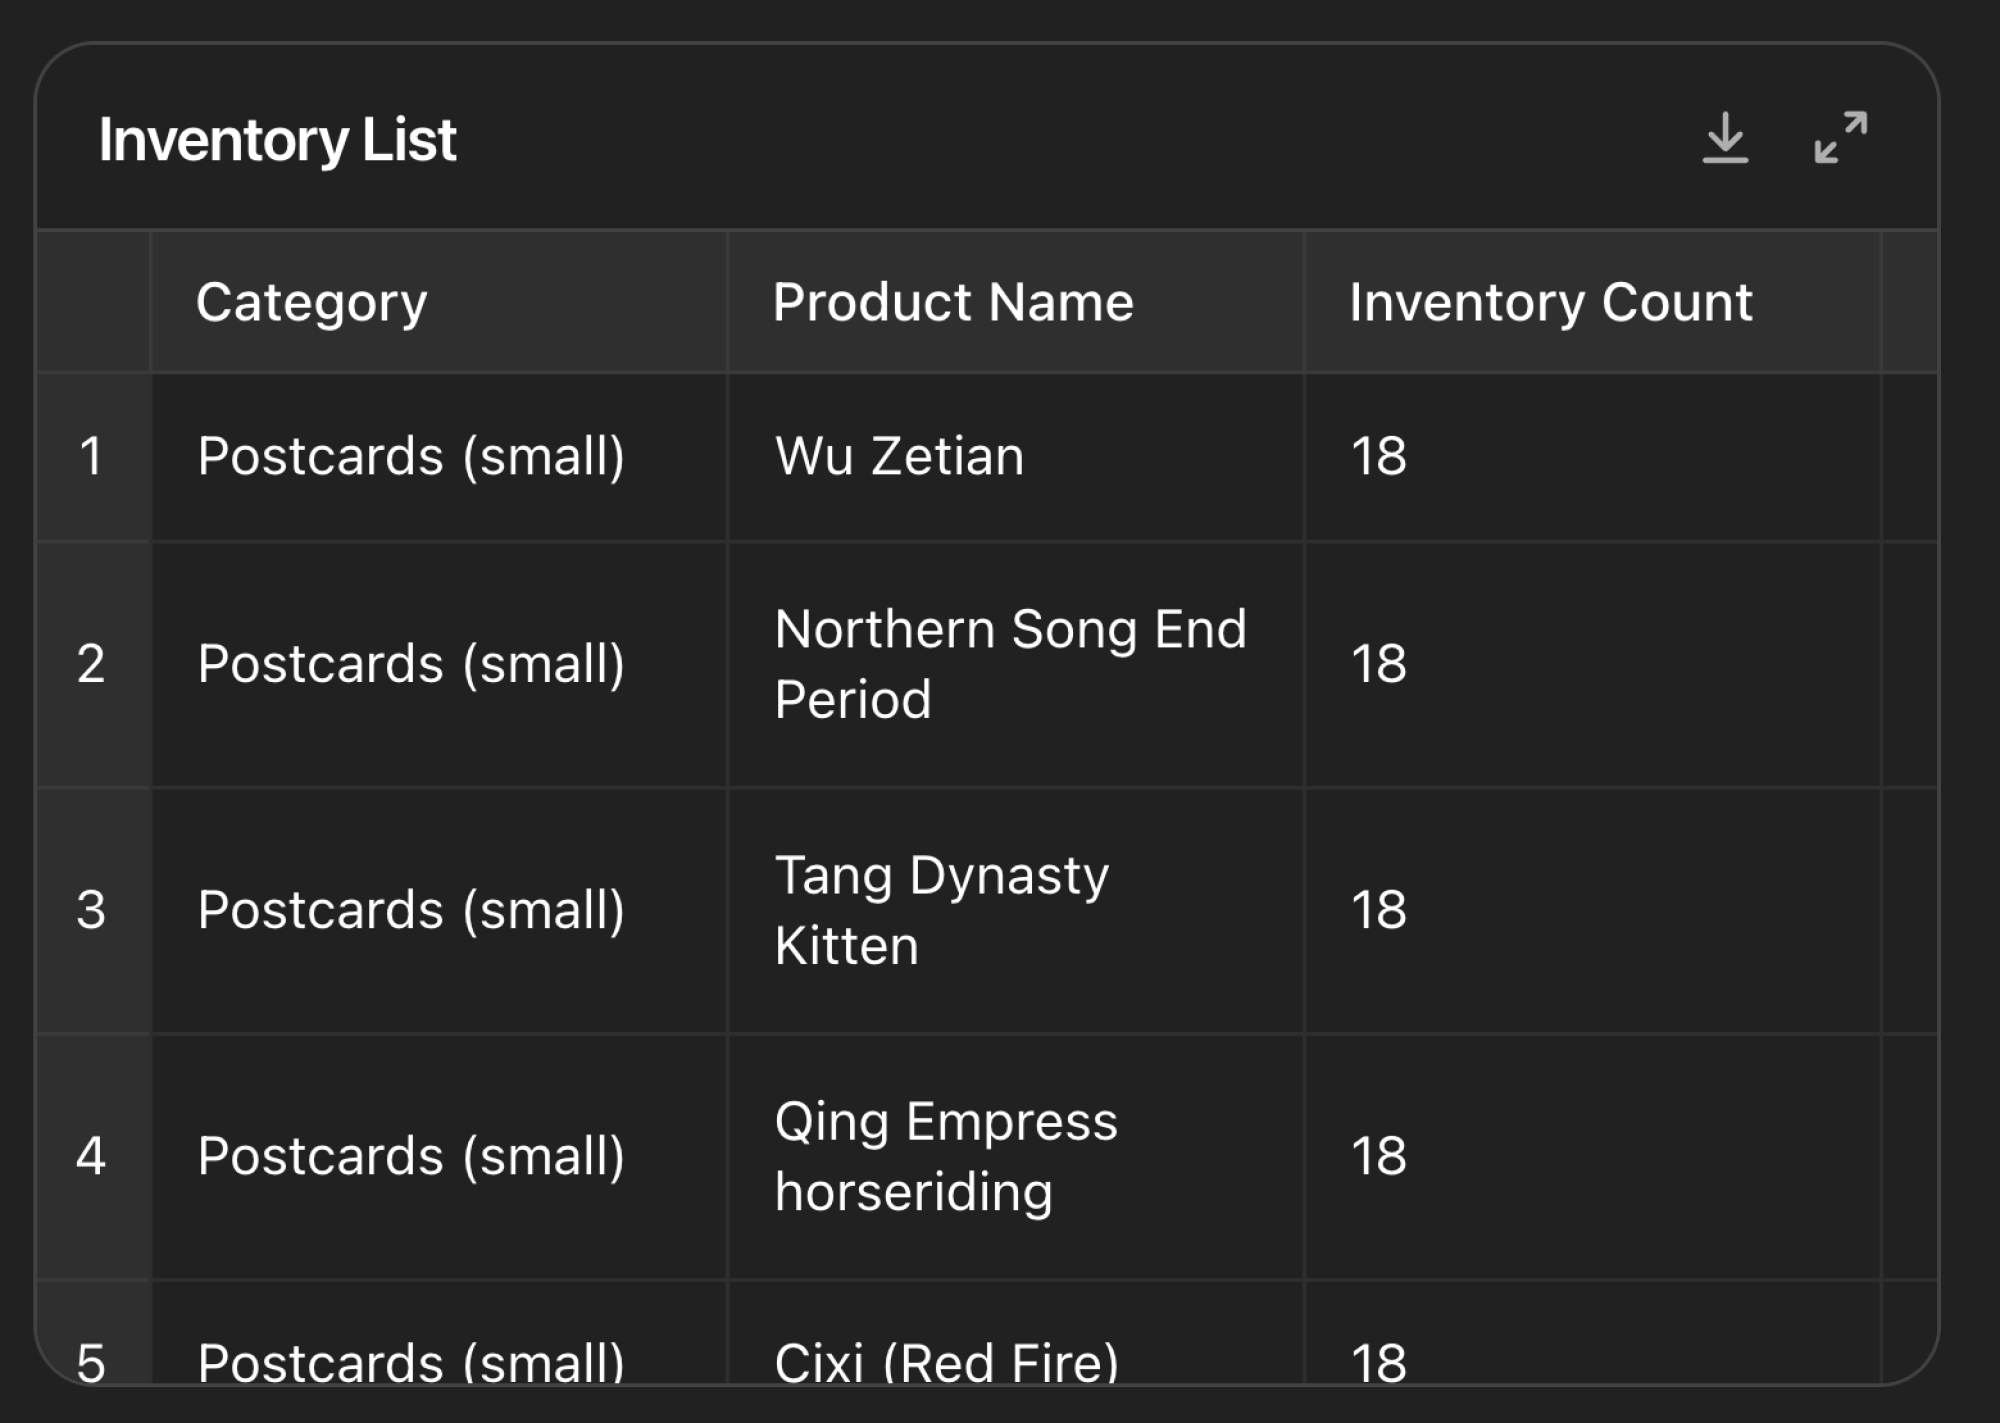
Task: Click the Tang Dynasty Kitten cell
Action: (x=1016, y=910)
